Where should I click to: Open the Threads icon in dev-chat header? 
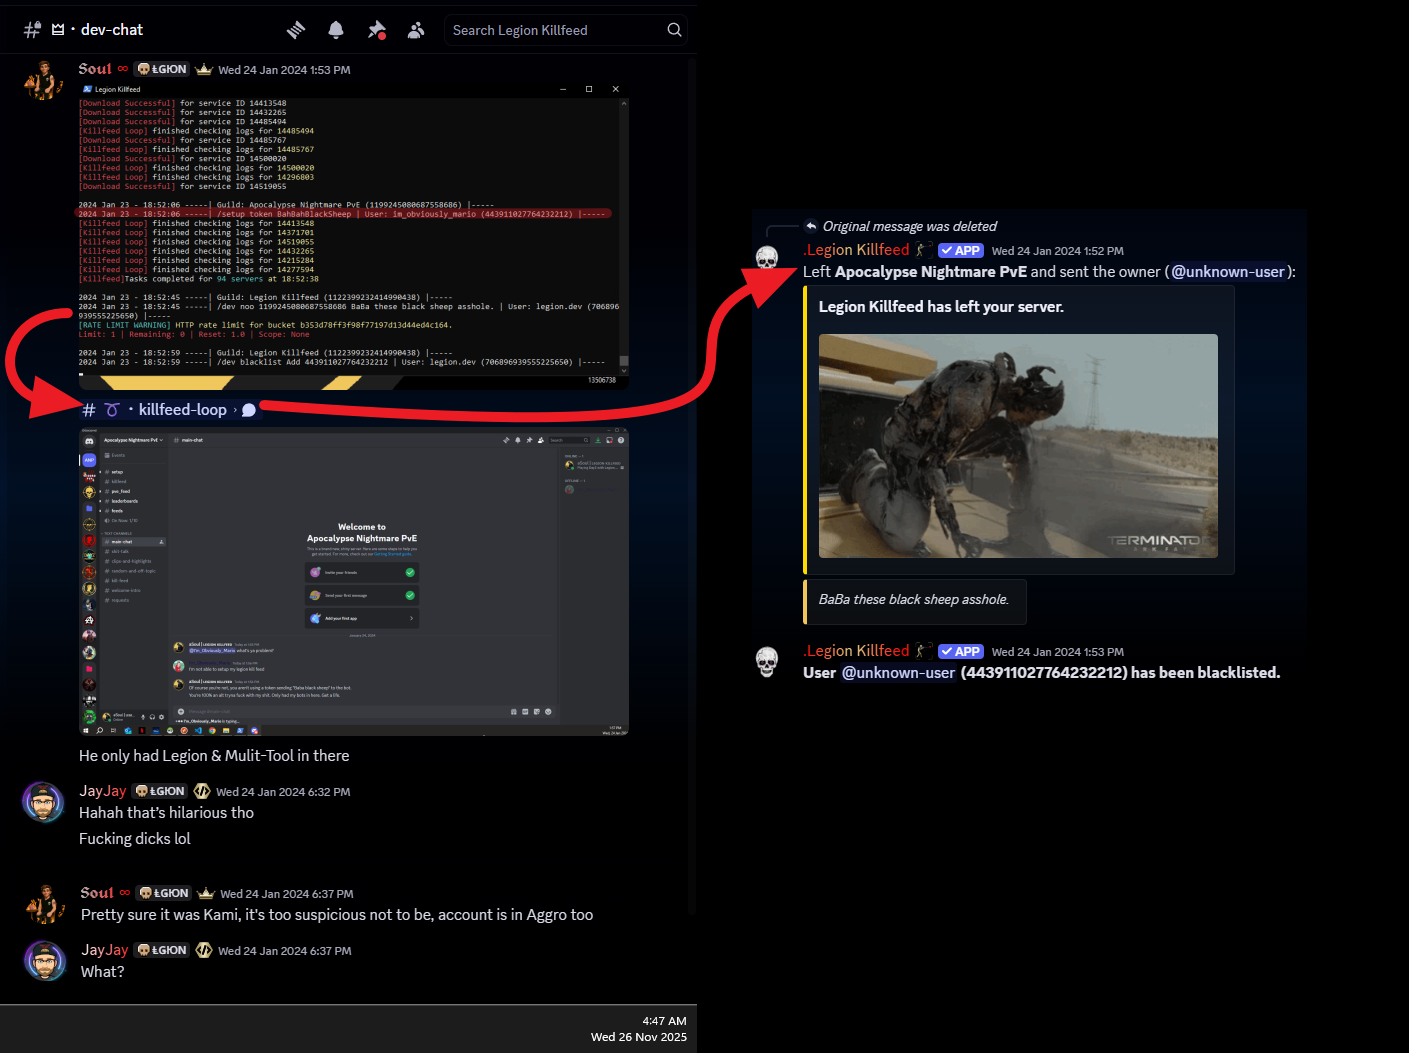[x=296, y=30]
